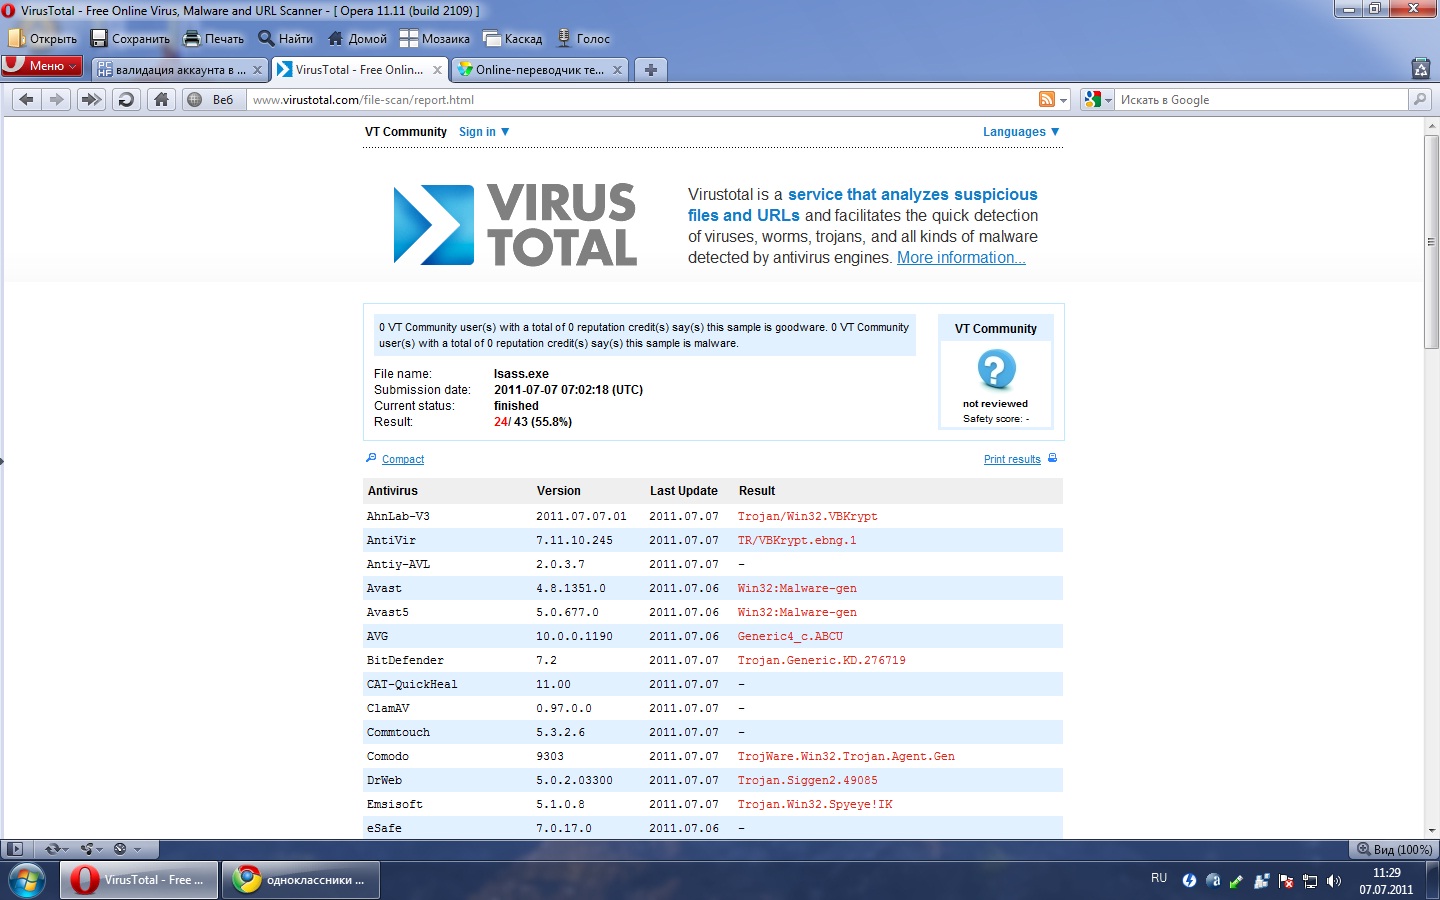Click the VirusTotal Opera taskbar button
The width and height of the screenshot is (1440, 900).
[139, 880]
